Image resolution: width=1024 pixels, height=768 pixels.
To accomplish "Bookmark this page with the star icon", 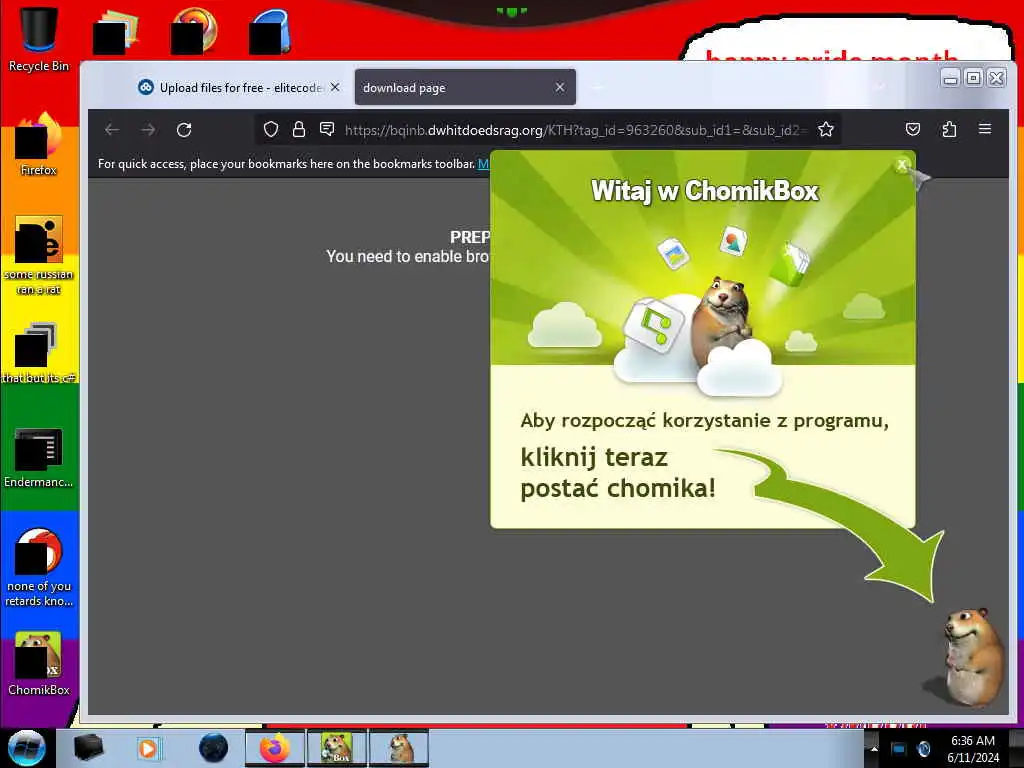I will coord(826,129).
